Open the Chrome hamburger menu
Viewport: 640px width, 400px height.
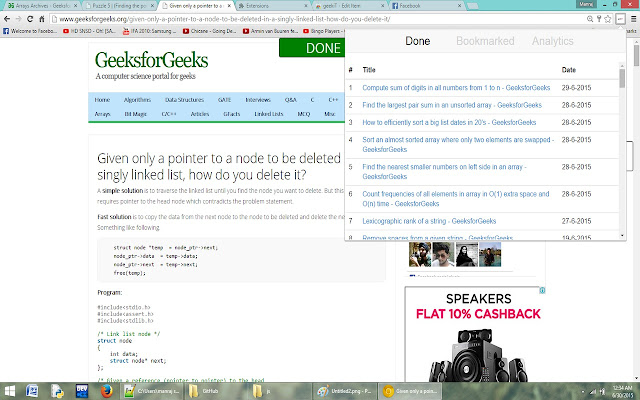tap(633, 19)
